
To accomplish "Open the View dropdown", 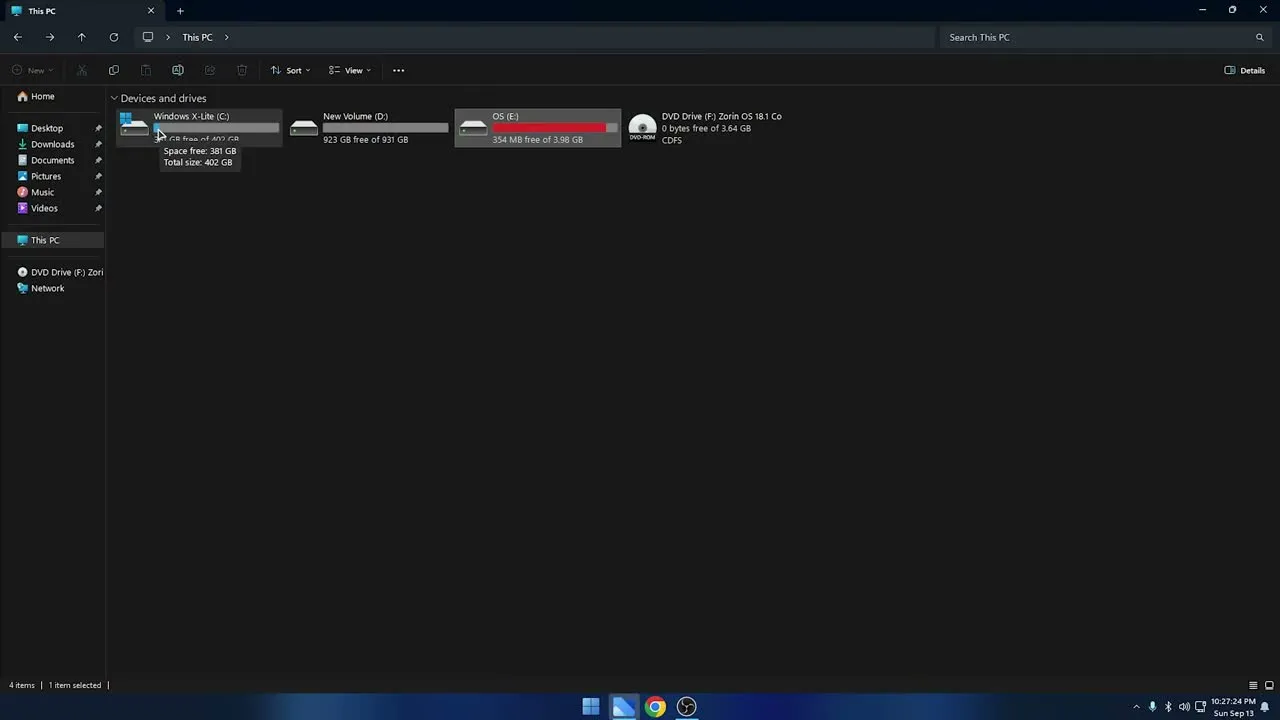I will point(350,70).
